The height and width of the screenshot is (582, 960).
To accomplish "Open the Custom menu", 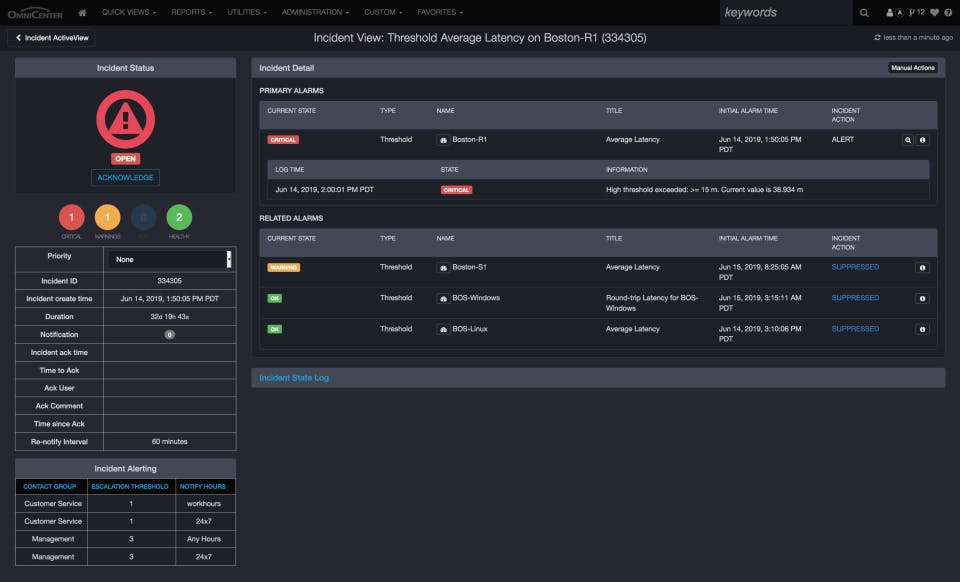I will (383, 12).
